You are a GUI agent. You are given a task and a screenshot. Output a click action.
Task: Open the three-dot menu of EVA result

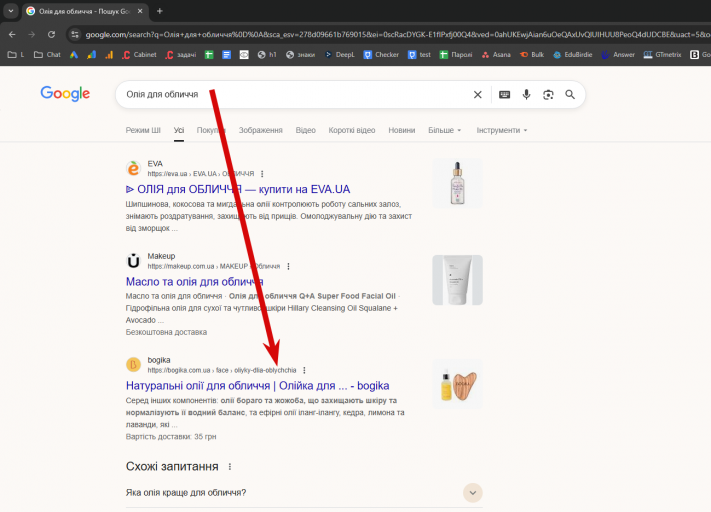pyautogui.click(x=262, y=174)
